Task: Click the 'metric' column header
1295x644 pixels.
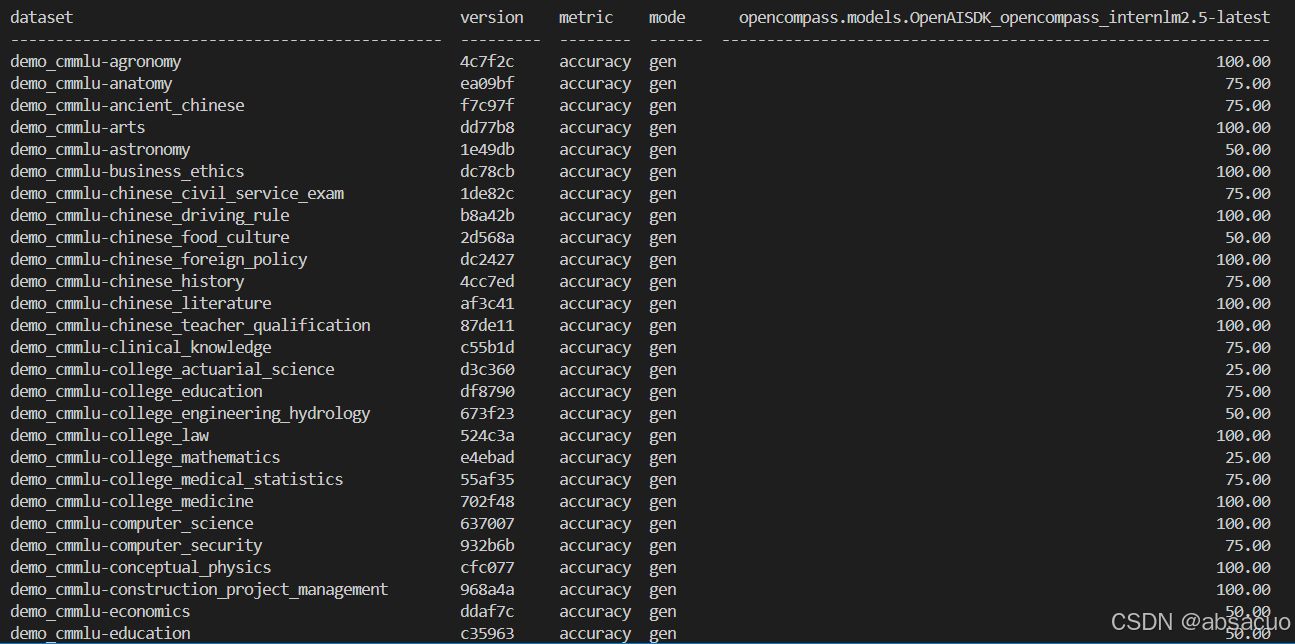Action: tap(586, 17)
